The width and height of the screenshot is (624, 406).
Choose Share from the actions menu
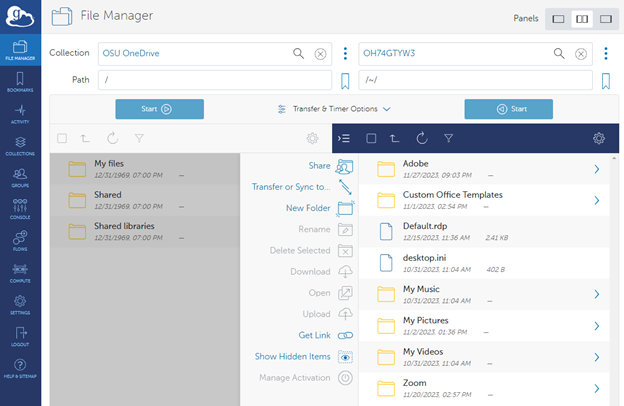pos(331,166)
